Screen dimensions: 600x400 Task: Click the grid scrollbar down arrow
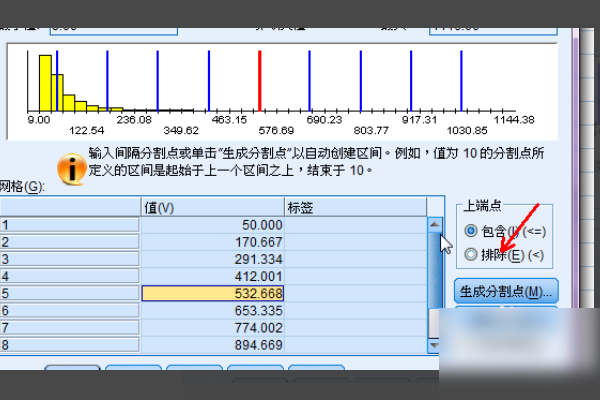(435, 345)
